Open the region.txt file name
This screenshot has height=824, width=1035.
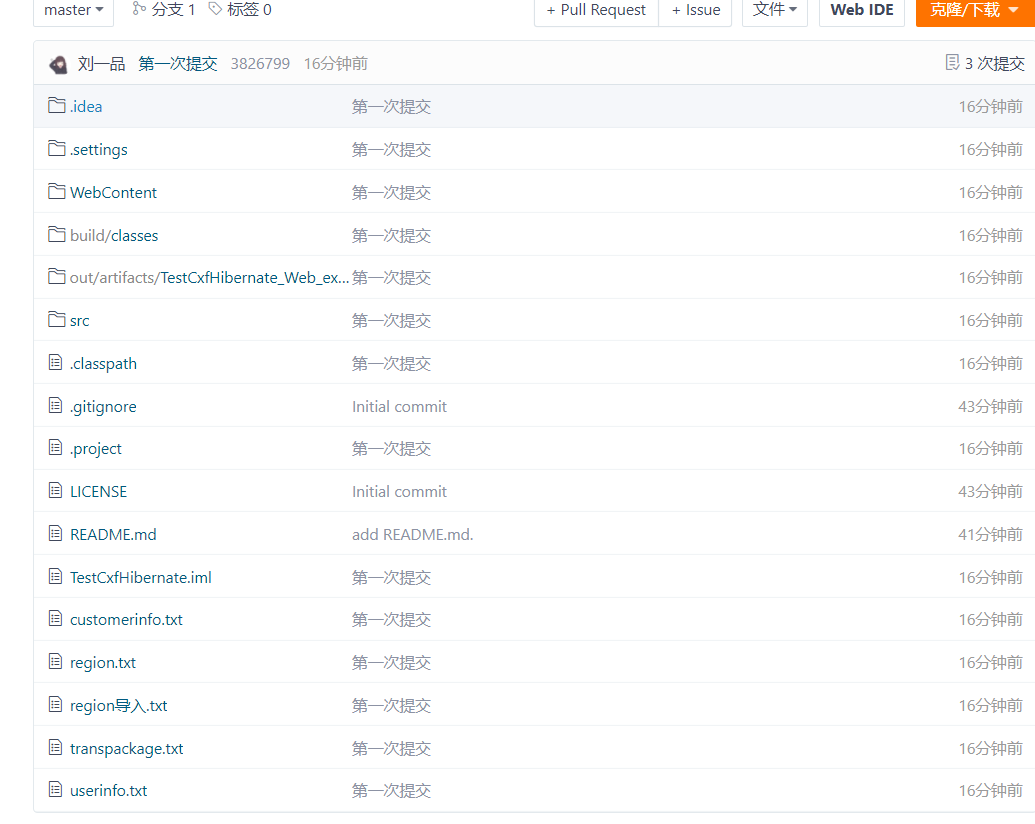[103, 663]
